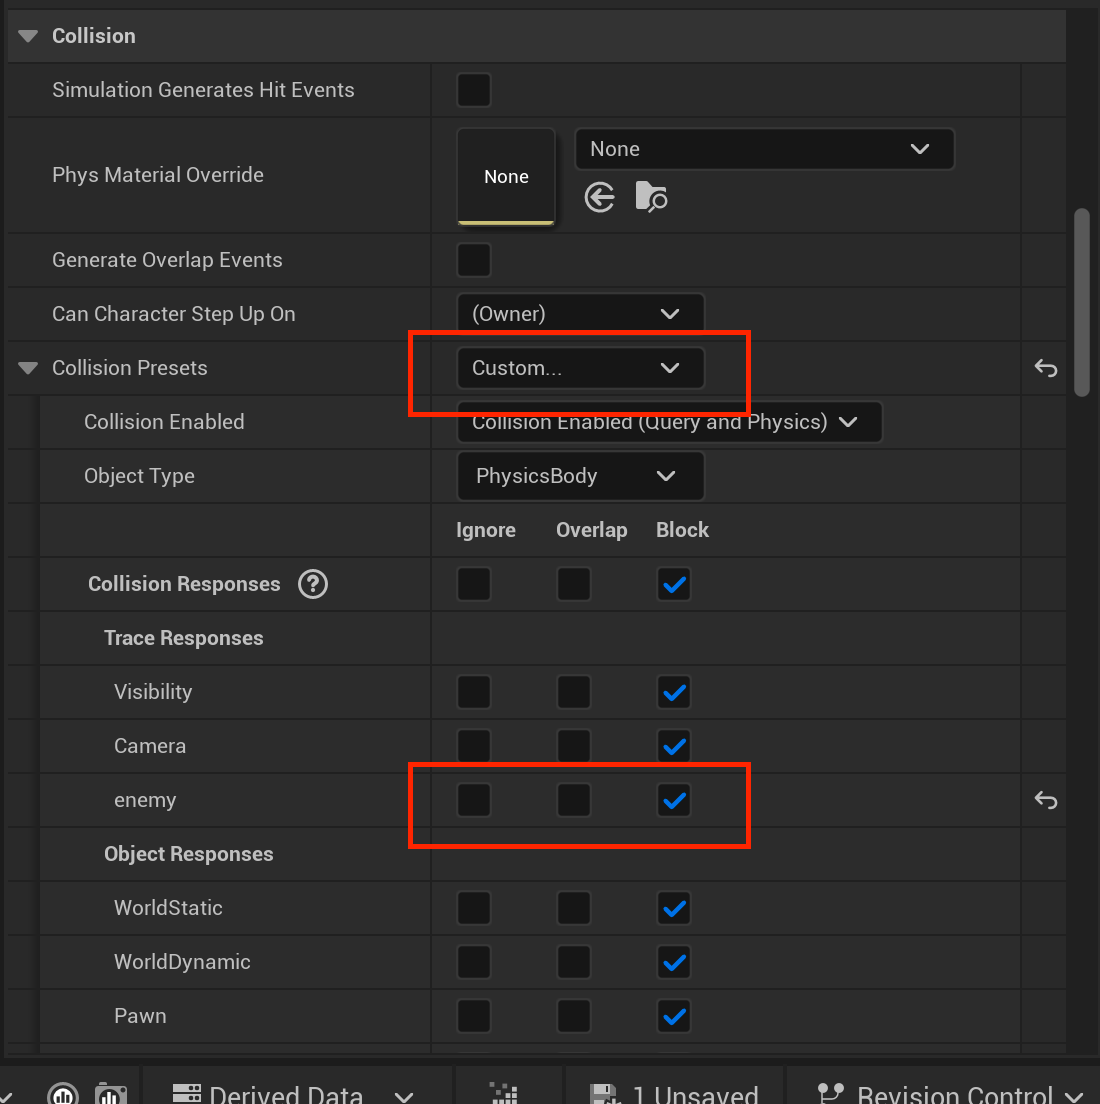Image resolution: width=1100 pixels, height=1104 pixels.
Task: Click the Can Character Step Up On label
Action: tap(174, 314)
